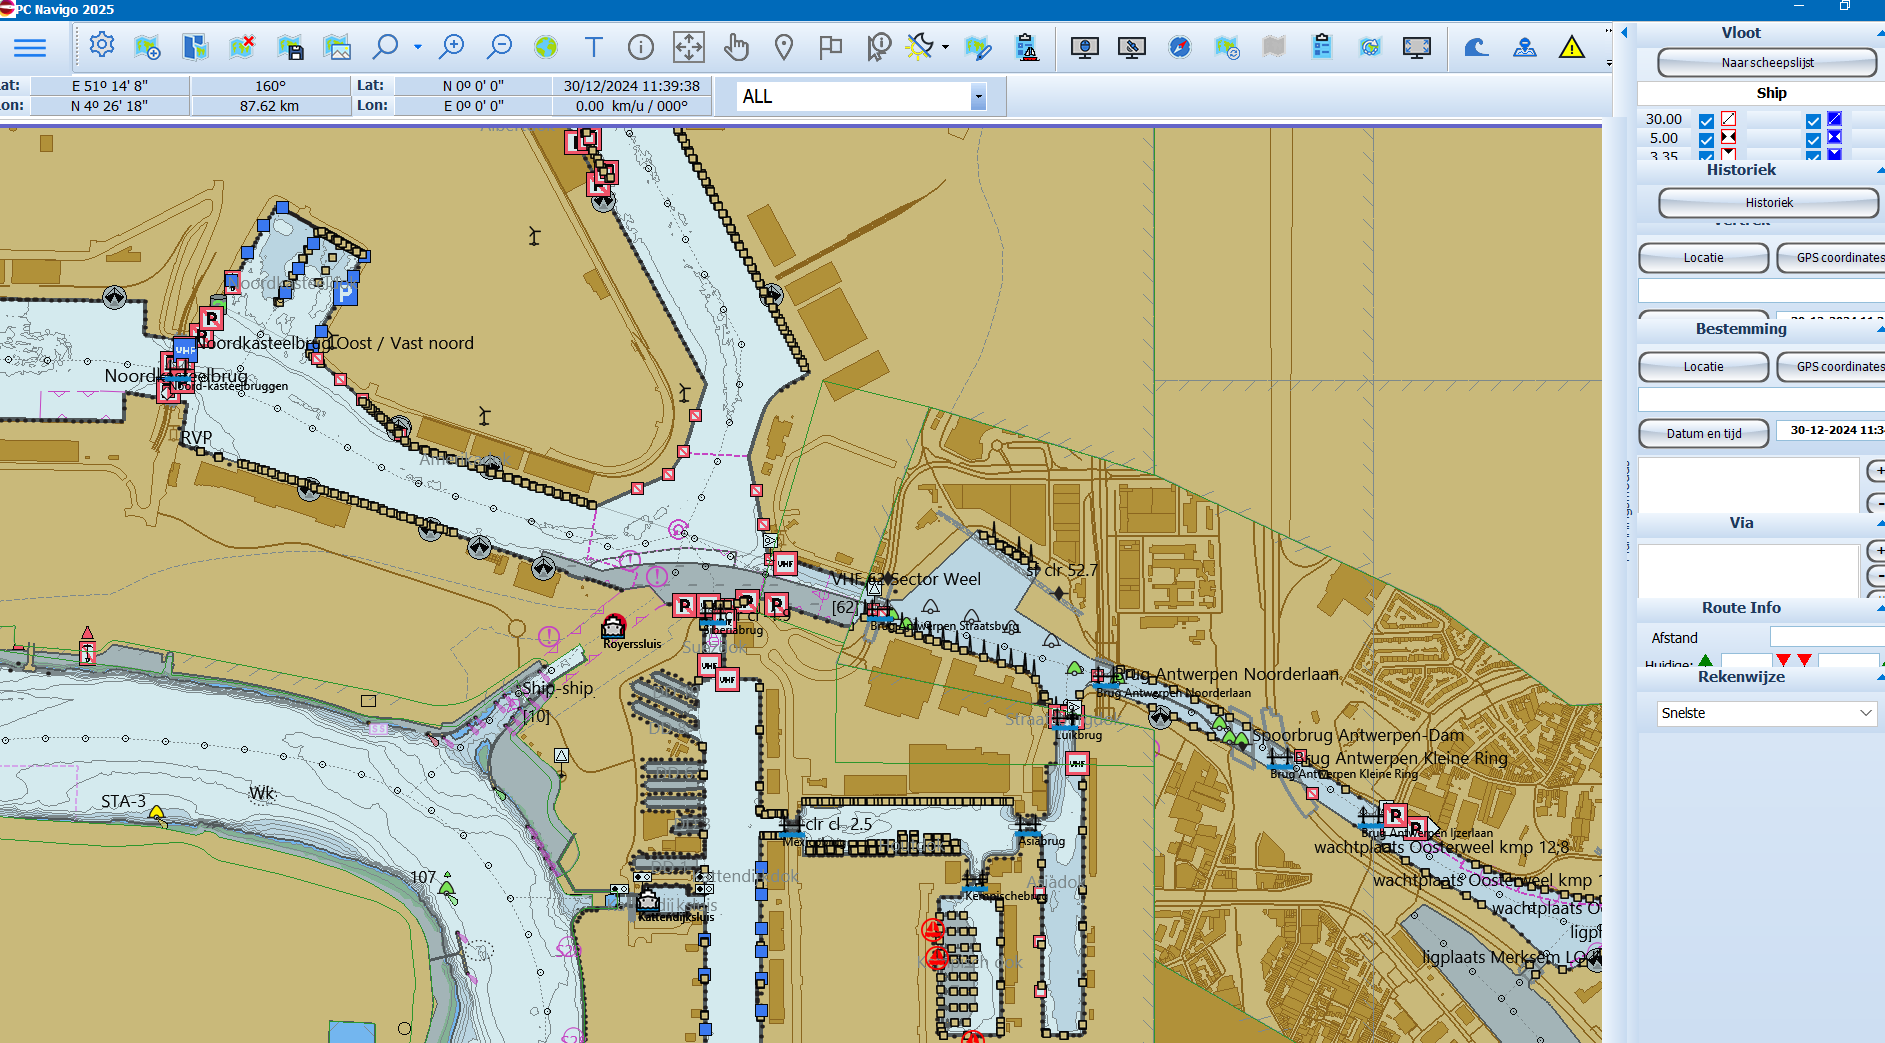The height and width of the screenshot is (1043, 1885).
Task: Click the monitor with mouse icon
Action: pyautogui.click(x=1084, y=47)
